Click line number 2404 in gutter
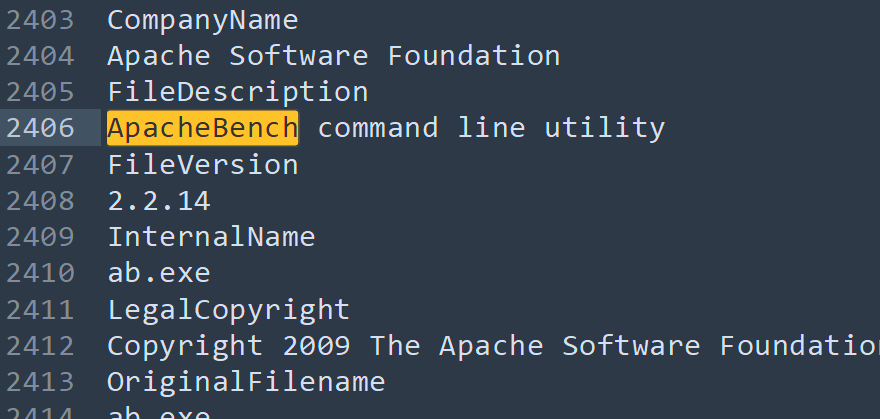The image size is (880, 419). (40, 56)
